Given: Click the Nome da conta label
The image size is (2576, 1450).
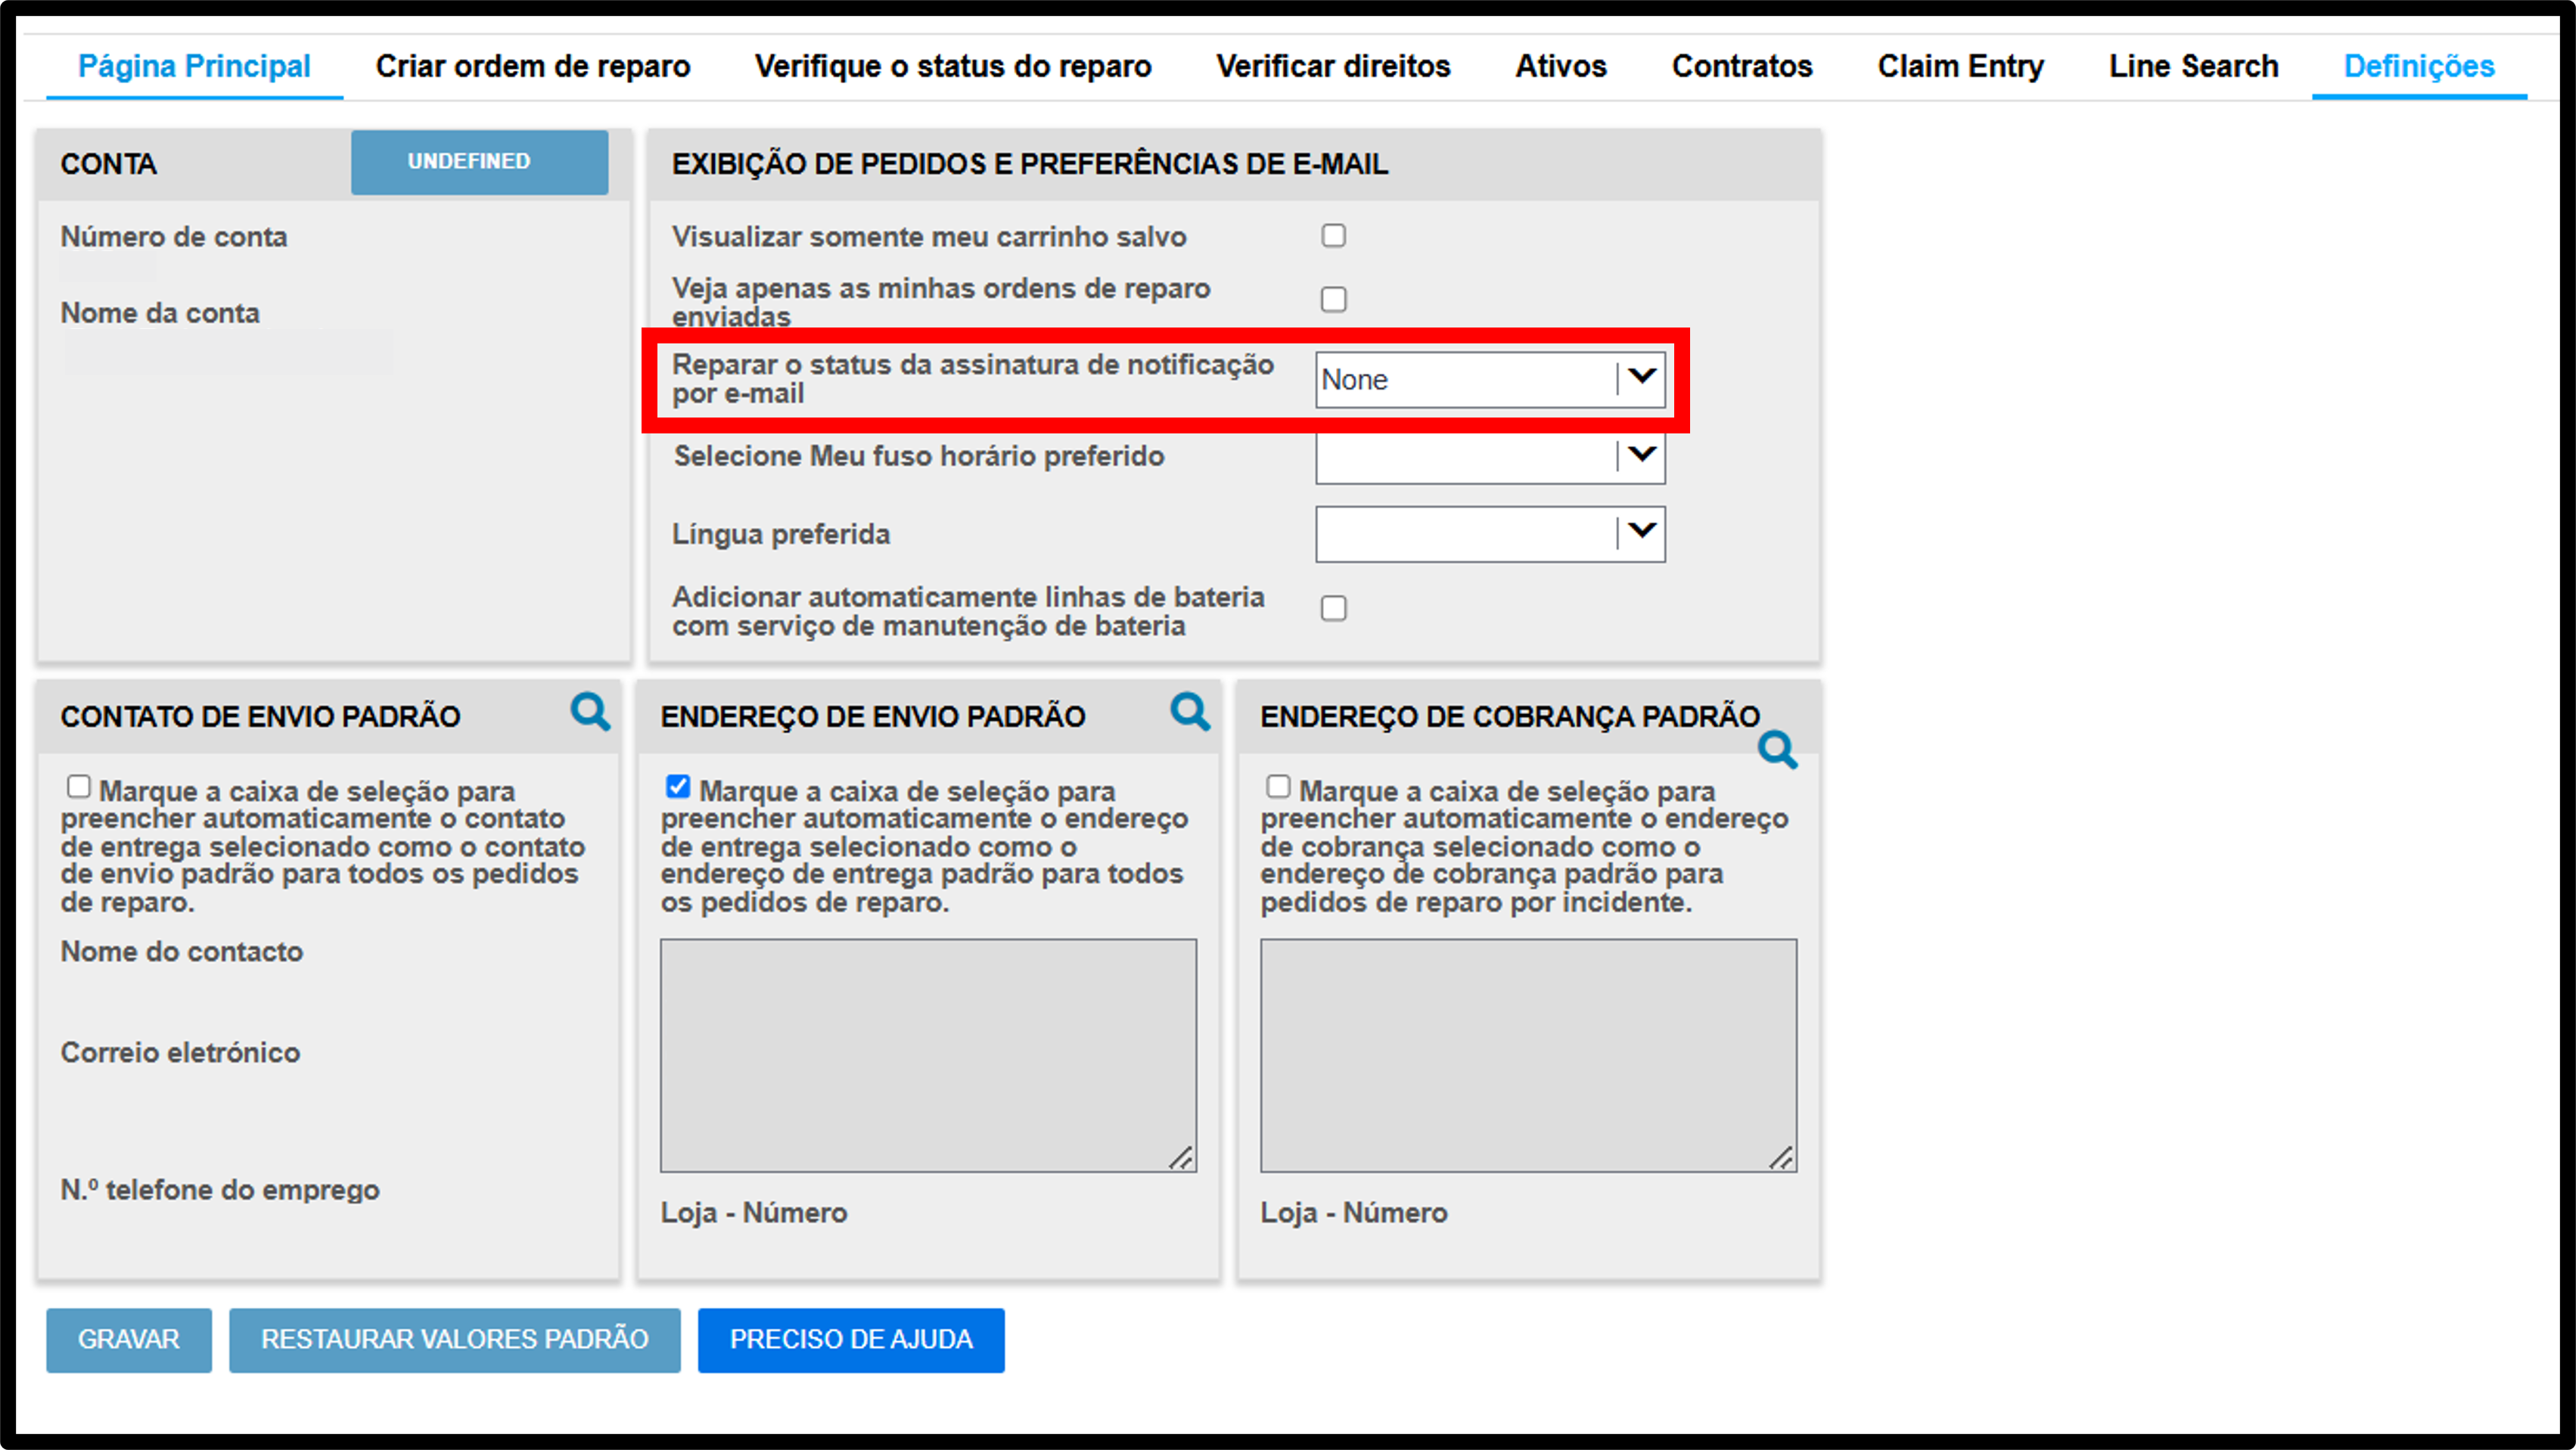Looking at the screenshot, I should pyautogui.click(x=160, y=313).
